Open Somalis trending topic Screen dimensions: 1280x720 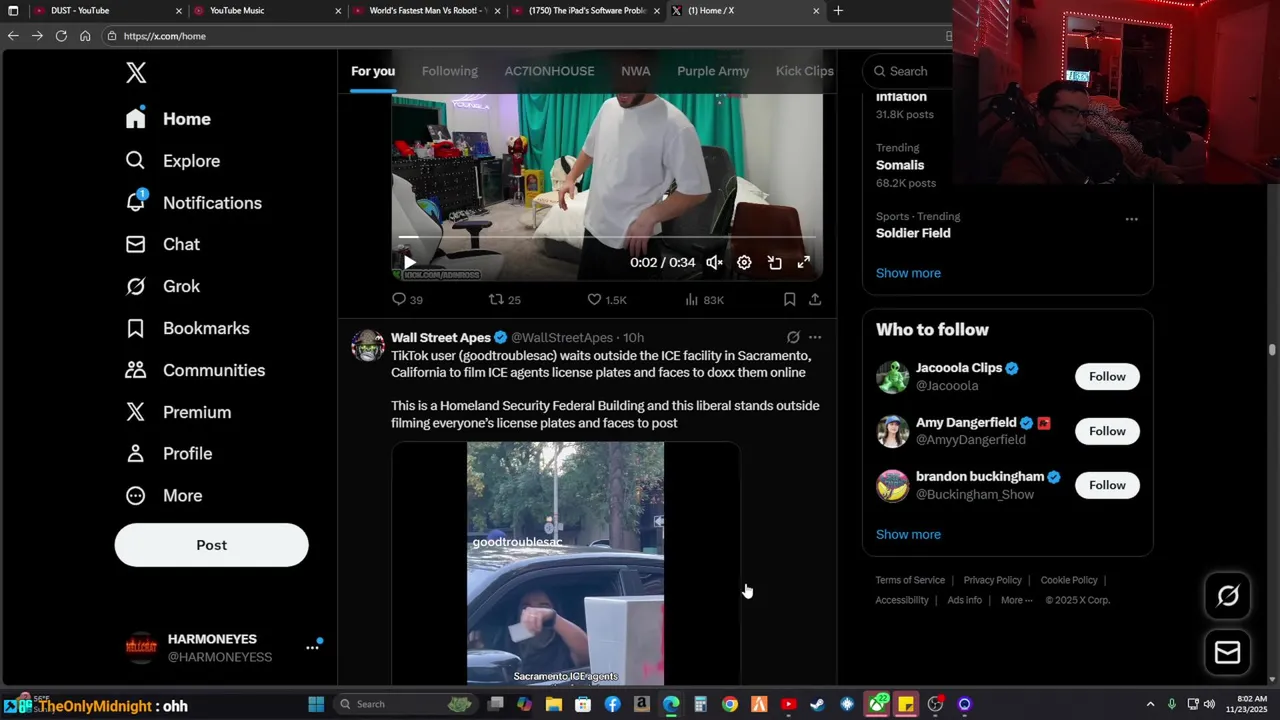[x=900, y=165]
